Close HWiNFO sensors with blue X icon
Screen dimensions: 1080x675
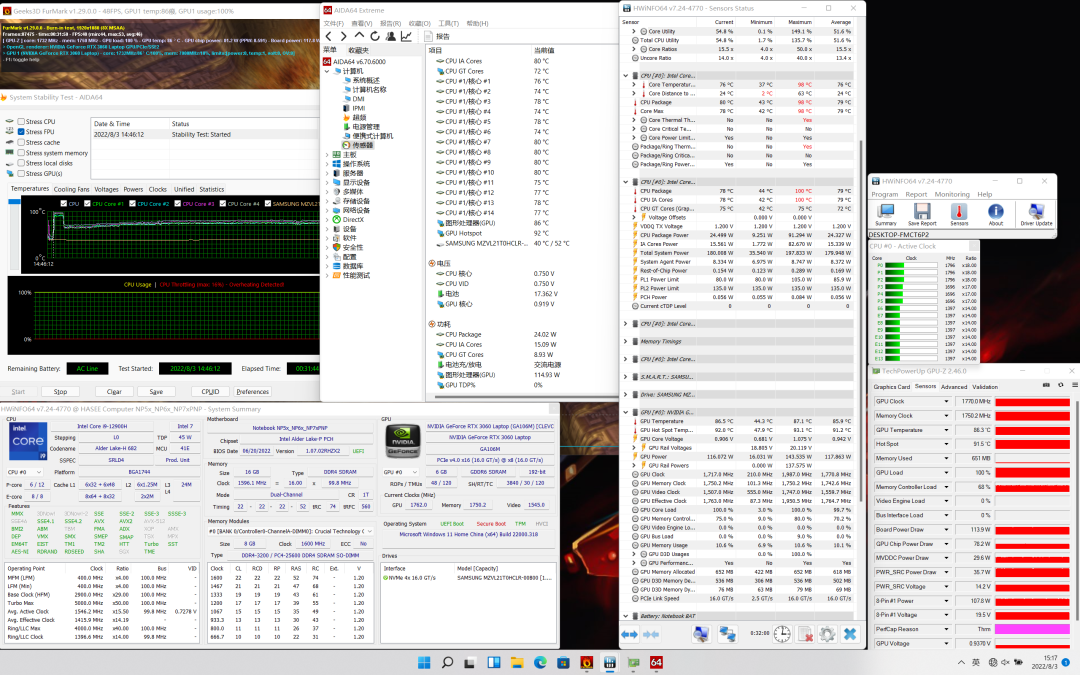[x=850, y=634]
